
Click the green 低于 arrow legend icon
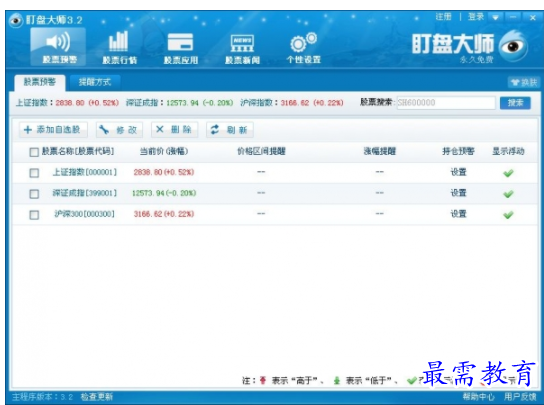coord(337,381)
